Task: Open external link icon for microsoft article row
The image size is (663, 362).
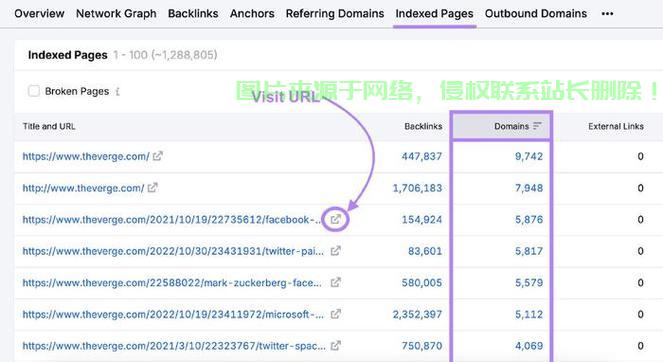Action: [x=335, y=314]
